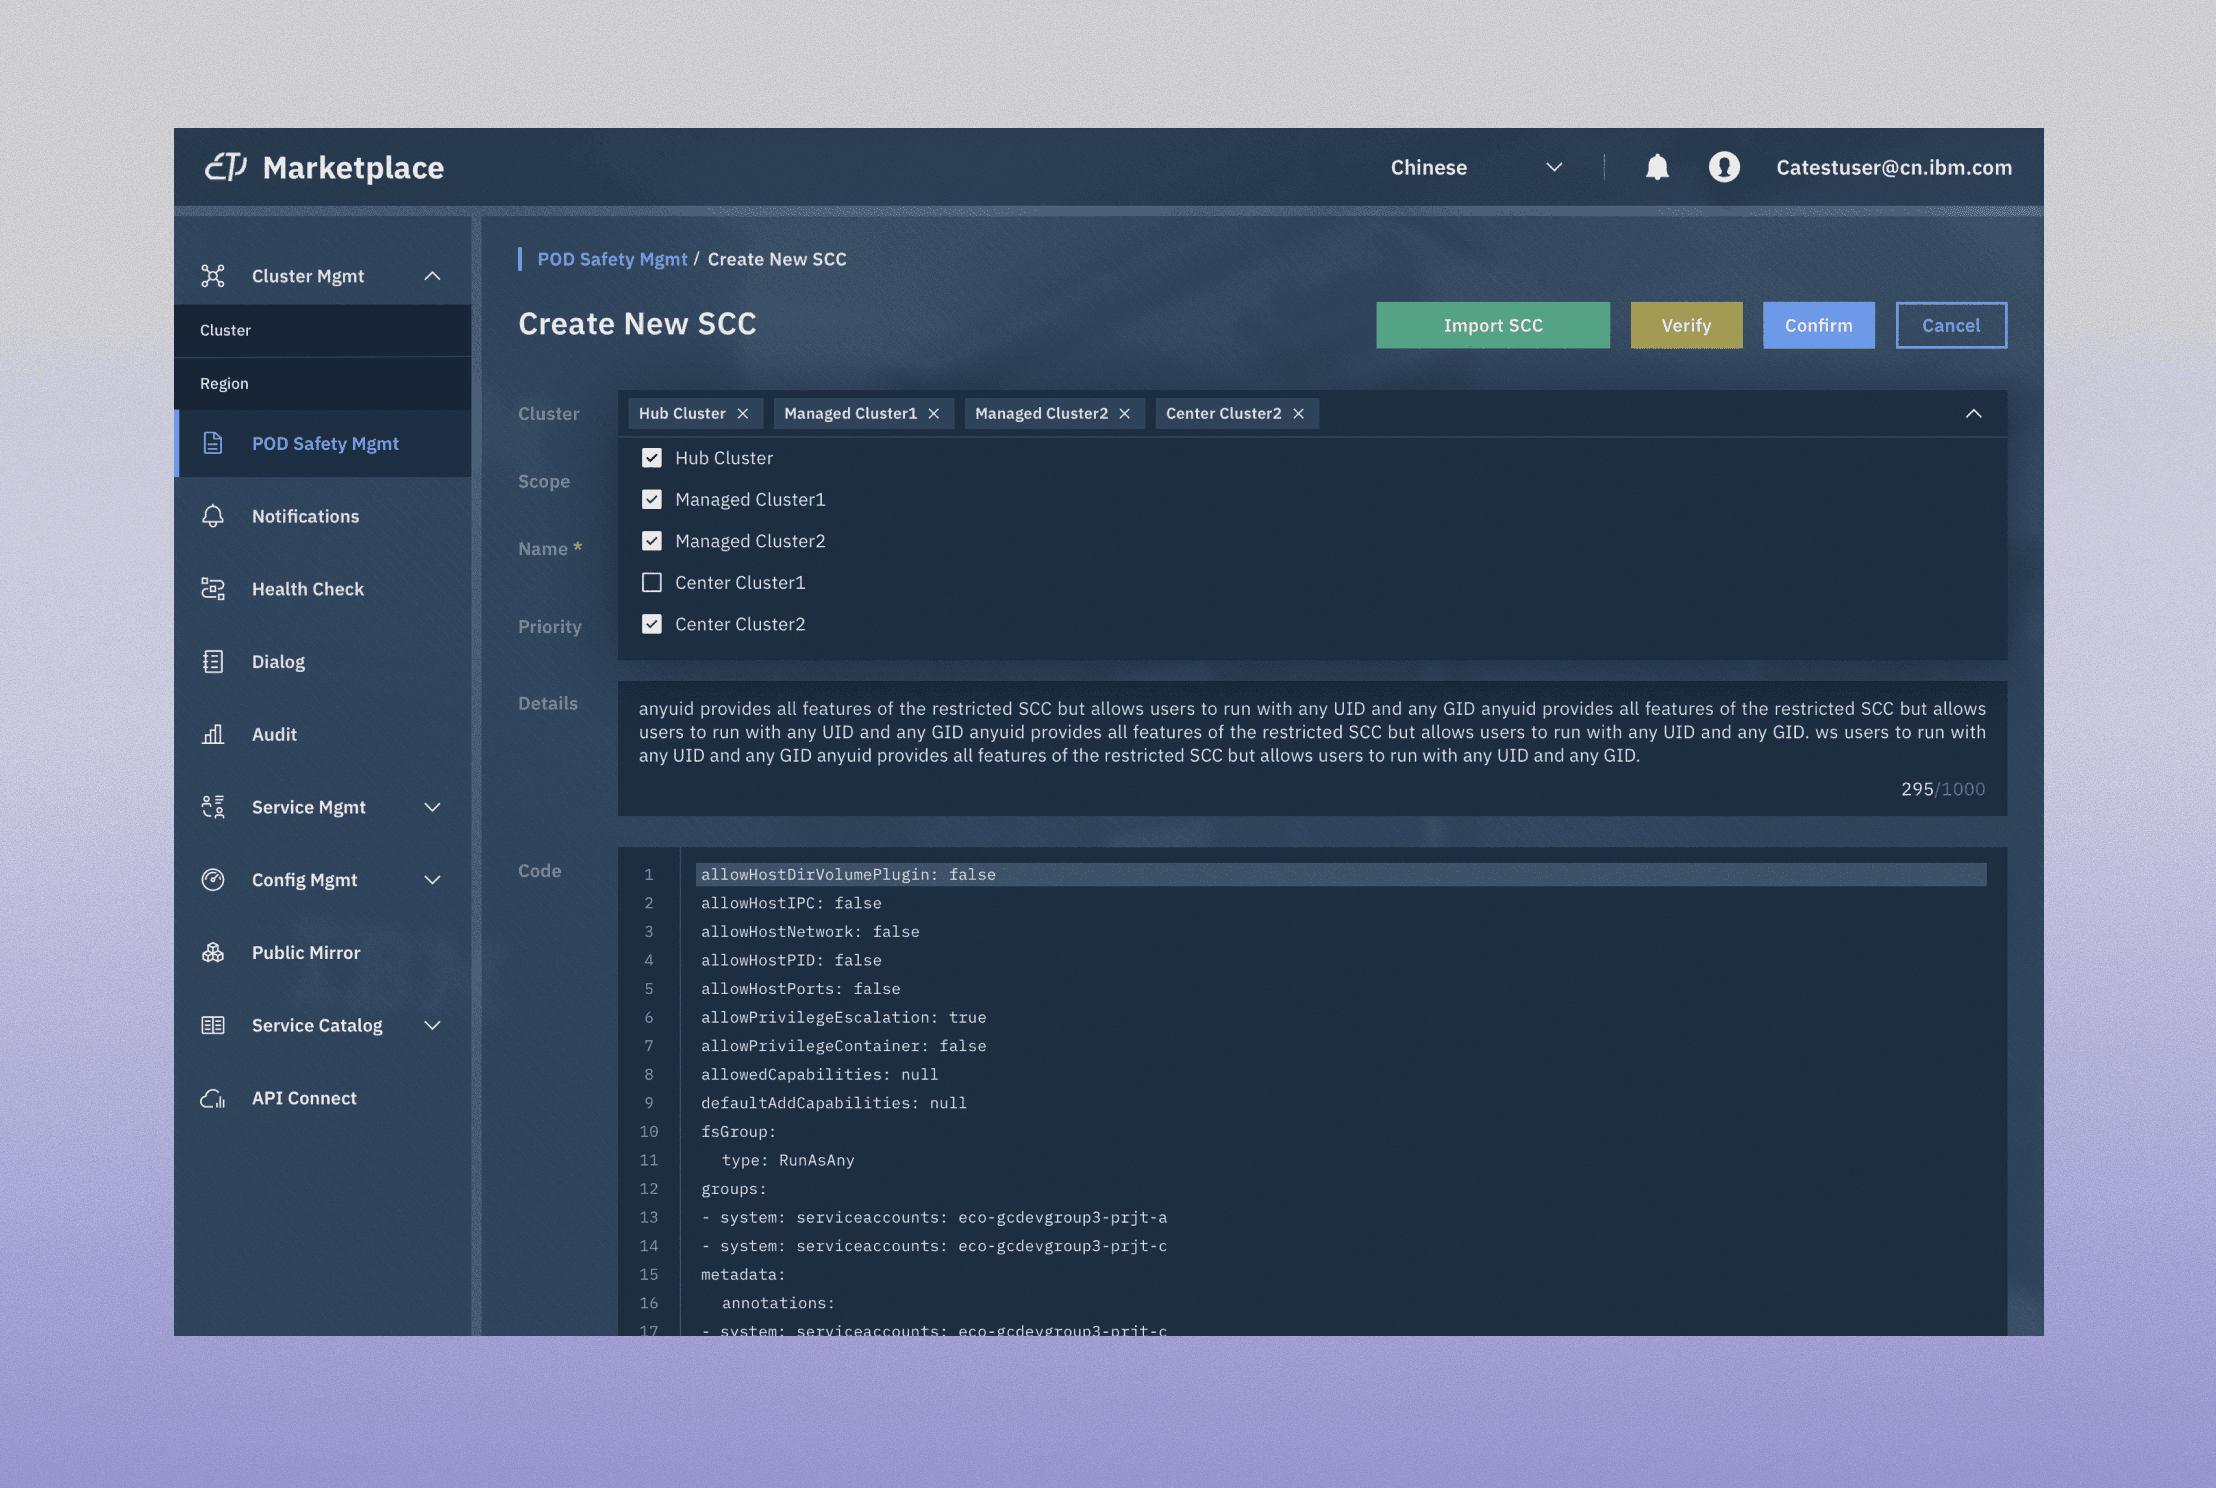Screen dimensions: 2216x1488
Task: Select the Region submenu item
Action: (x=225, y=384)
